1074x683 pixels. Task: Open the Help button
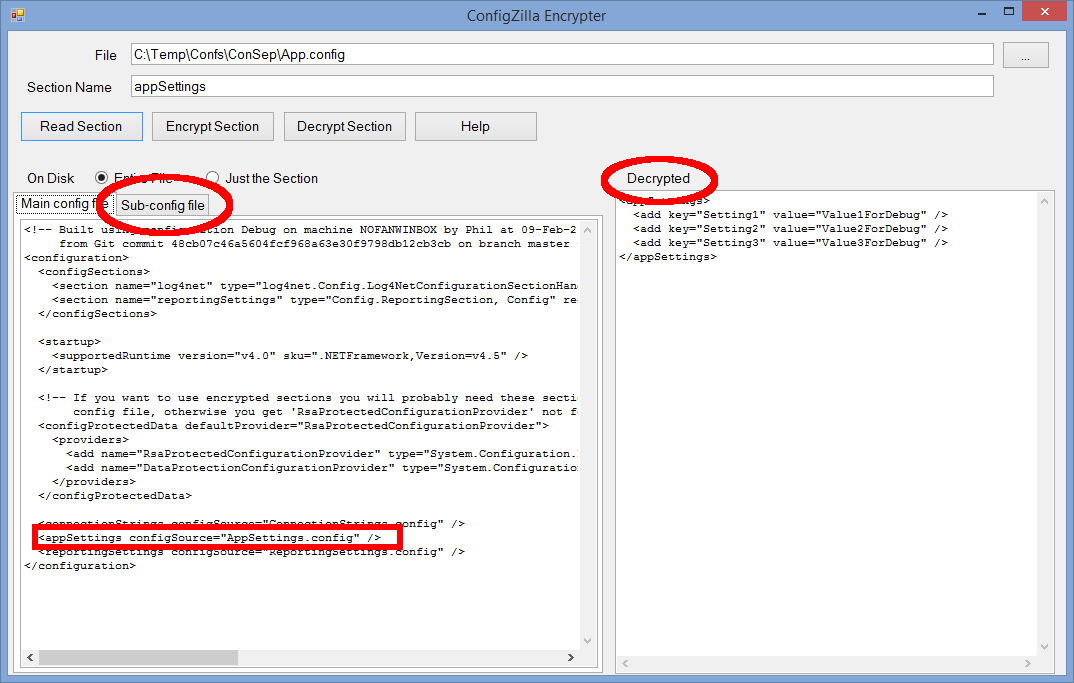[x=475, y=126]
